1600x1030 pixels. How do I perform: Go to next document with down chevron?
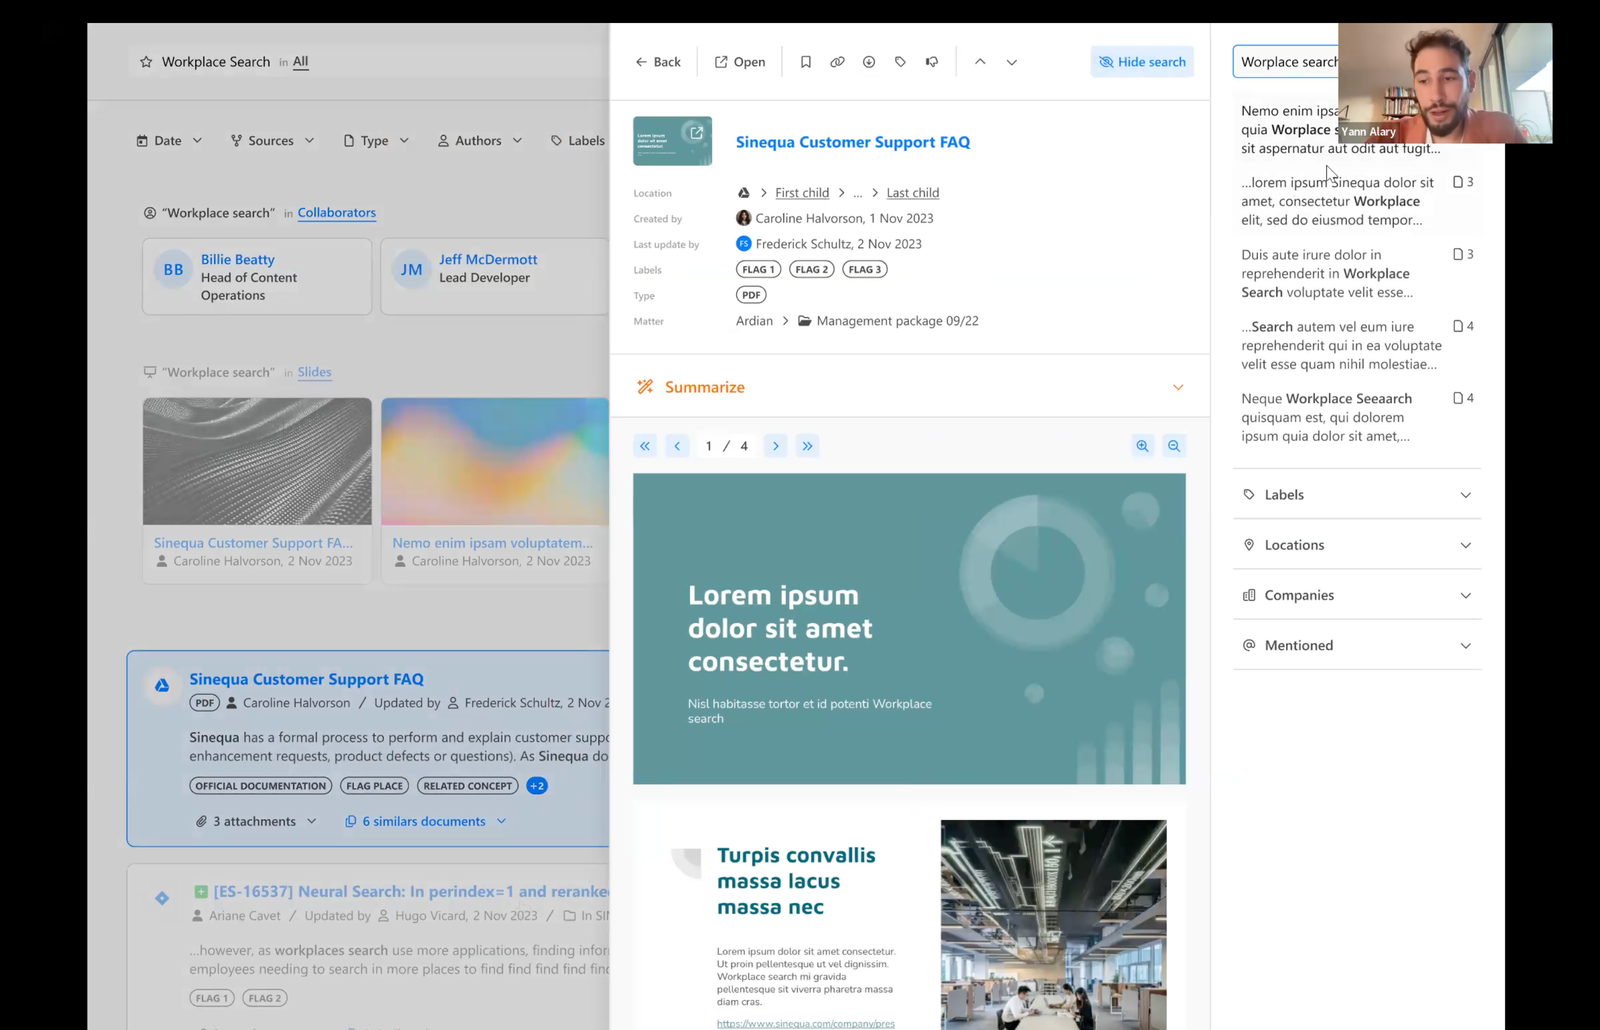[x=1012, y=62]
